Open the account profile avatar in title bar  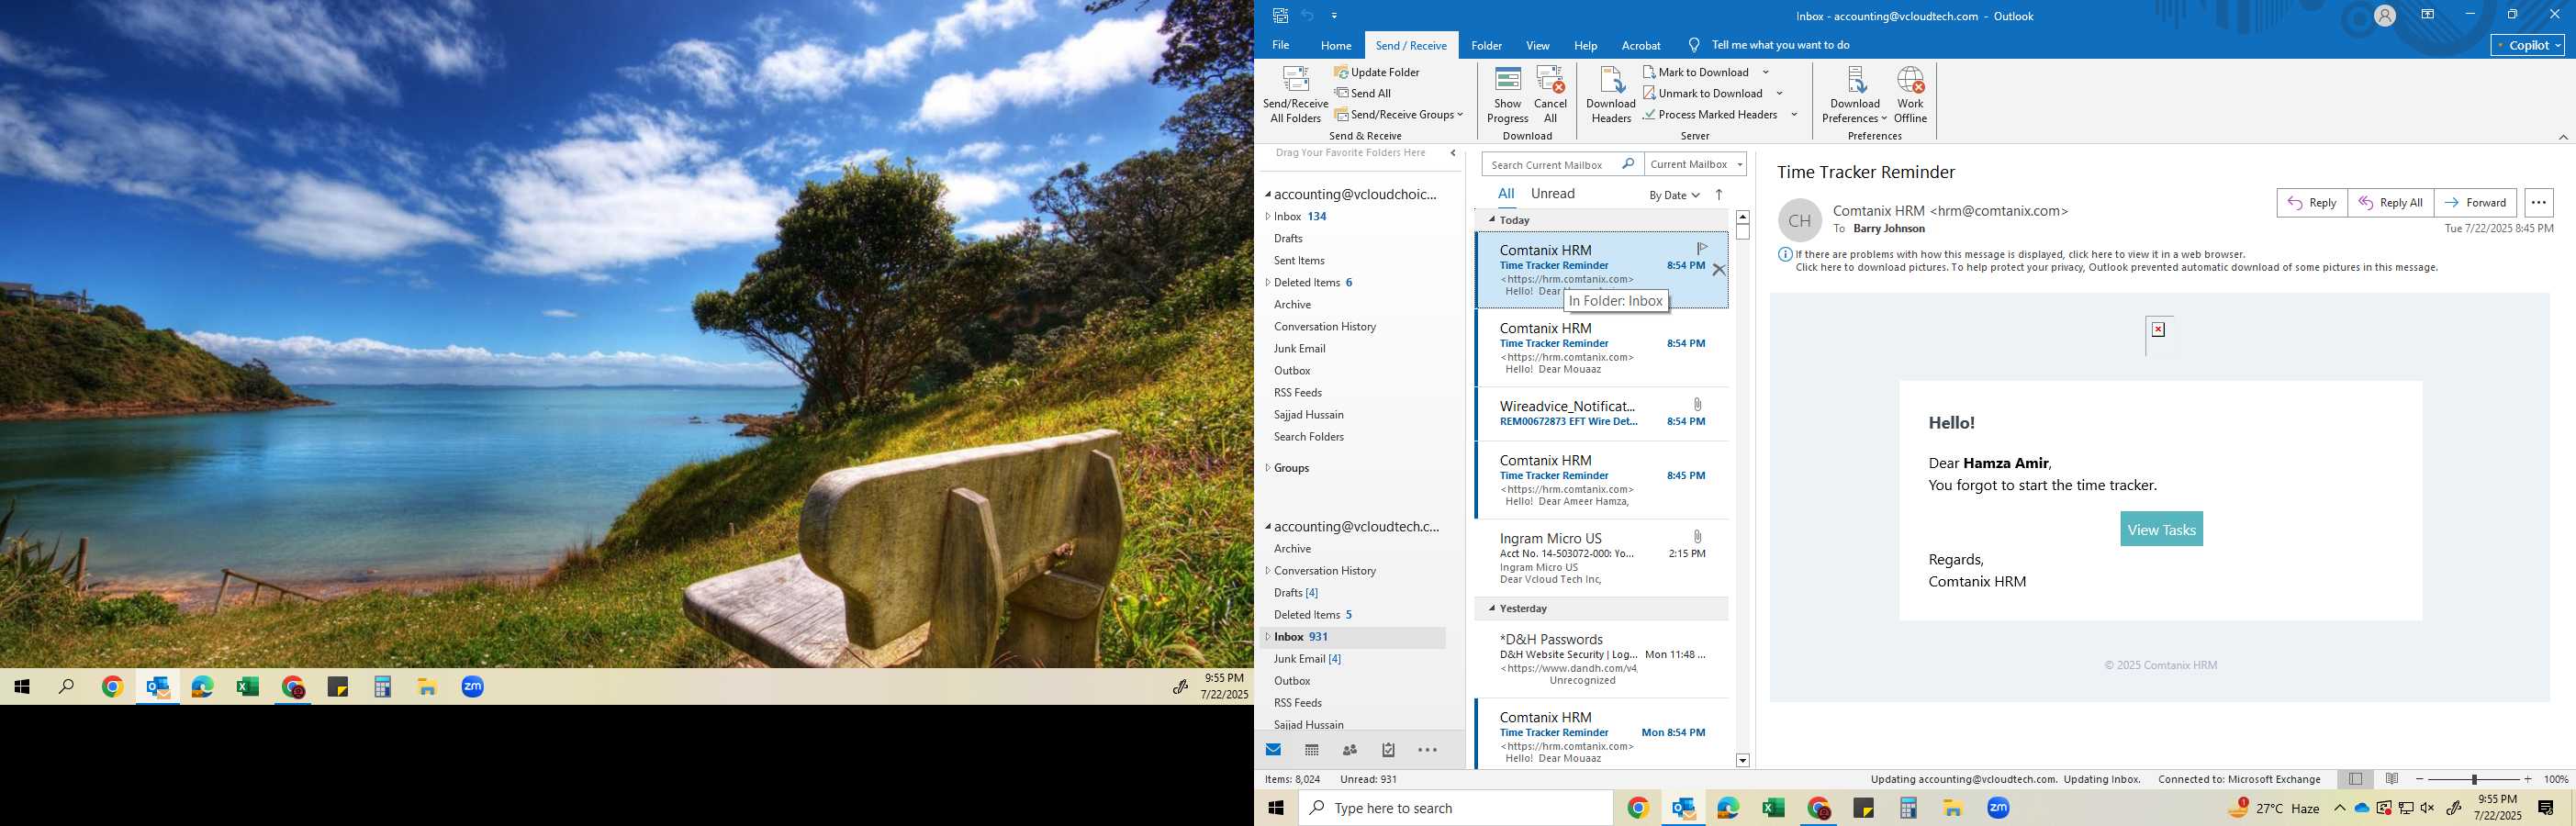click(2385, 15)
